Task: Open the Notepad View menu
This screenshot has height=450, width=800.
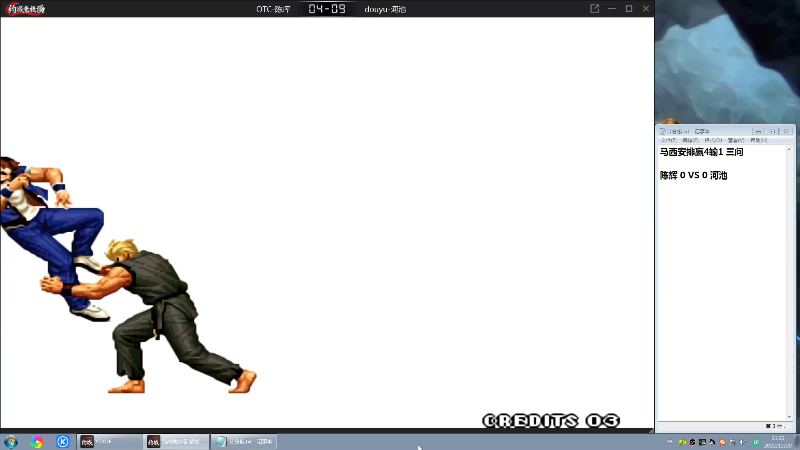Action: [x=736, y=140]
